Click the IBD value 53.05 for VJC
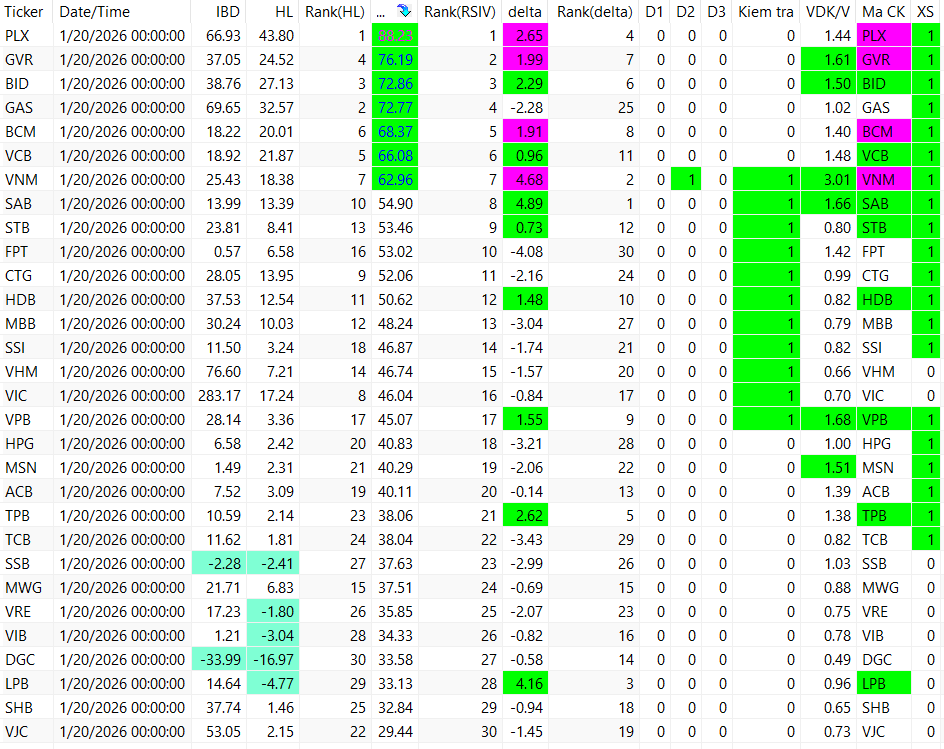This screenshot has width=944, height=749. pos(223,732)
